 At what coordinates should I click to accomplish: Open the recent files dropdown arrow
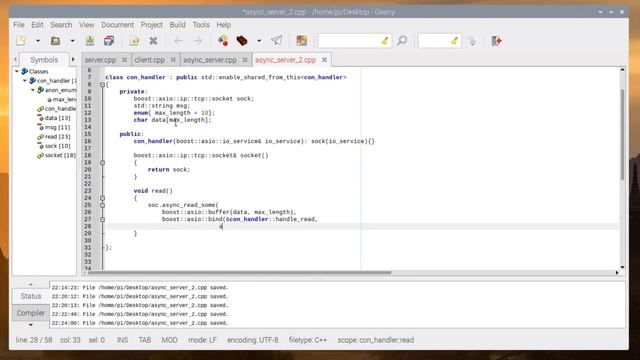72,41
